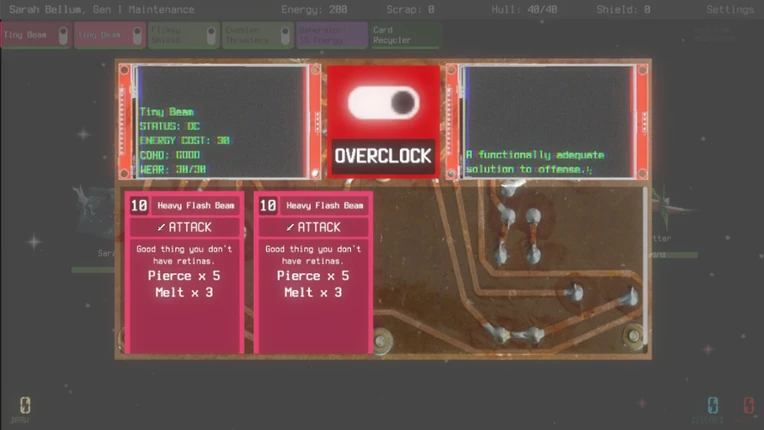
Task: Click the OVERCLOCK text label
Action: (x=383, y=156)
